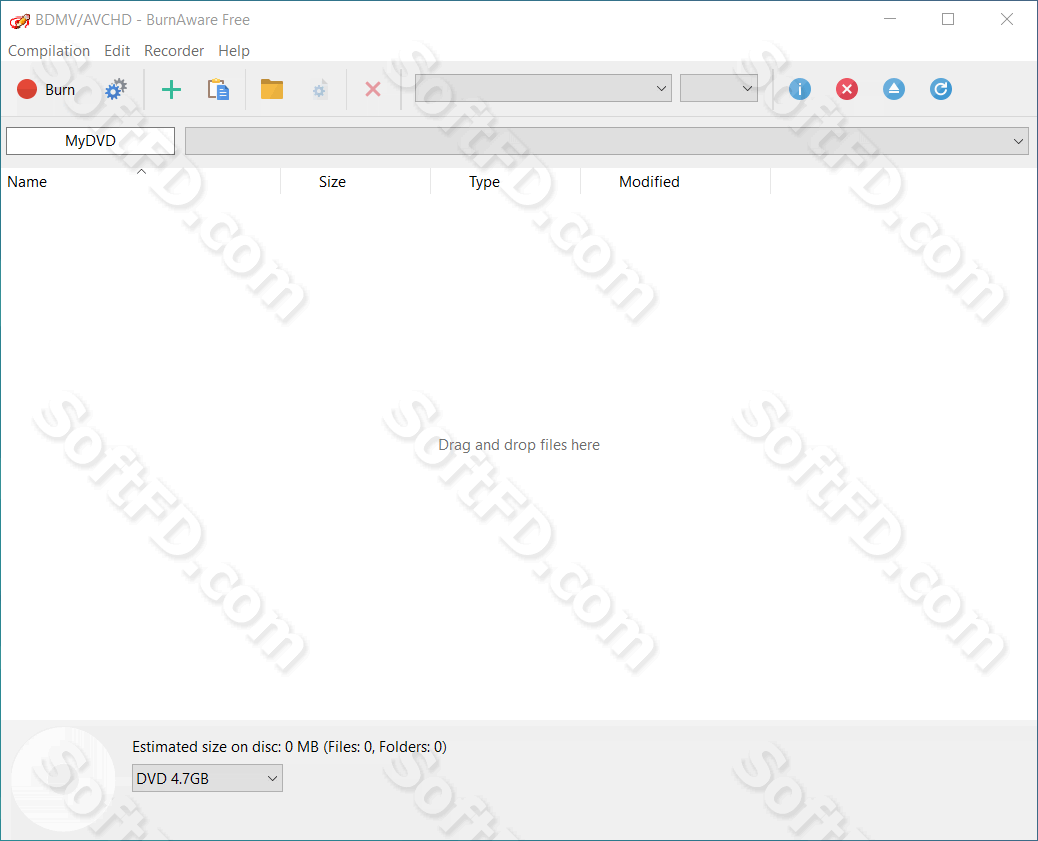Maximize the BurnAware window
The image size is (1038, 841).
click(x=948, y=19)
